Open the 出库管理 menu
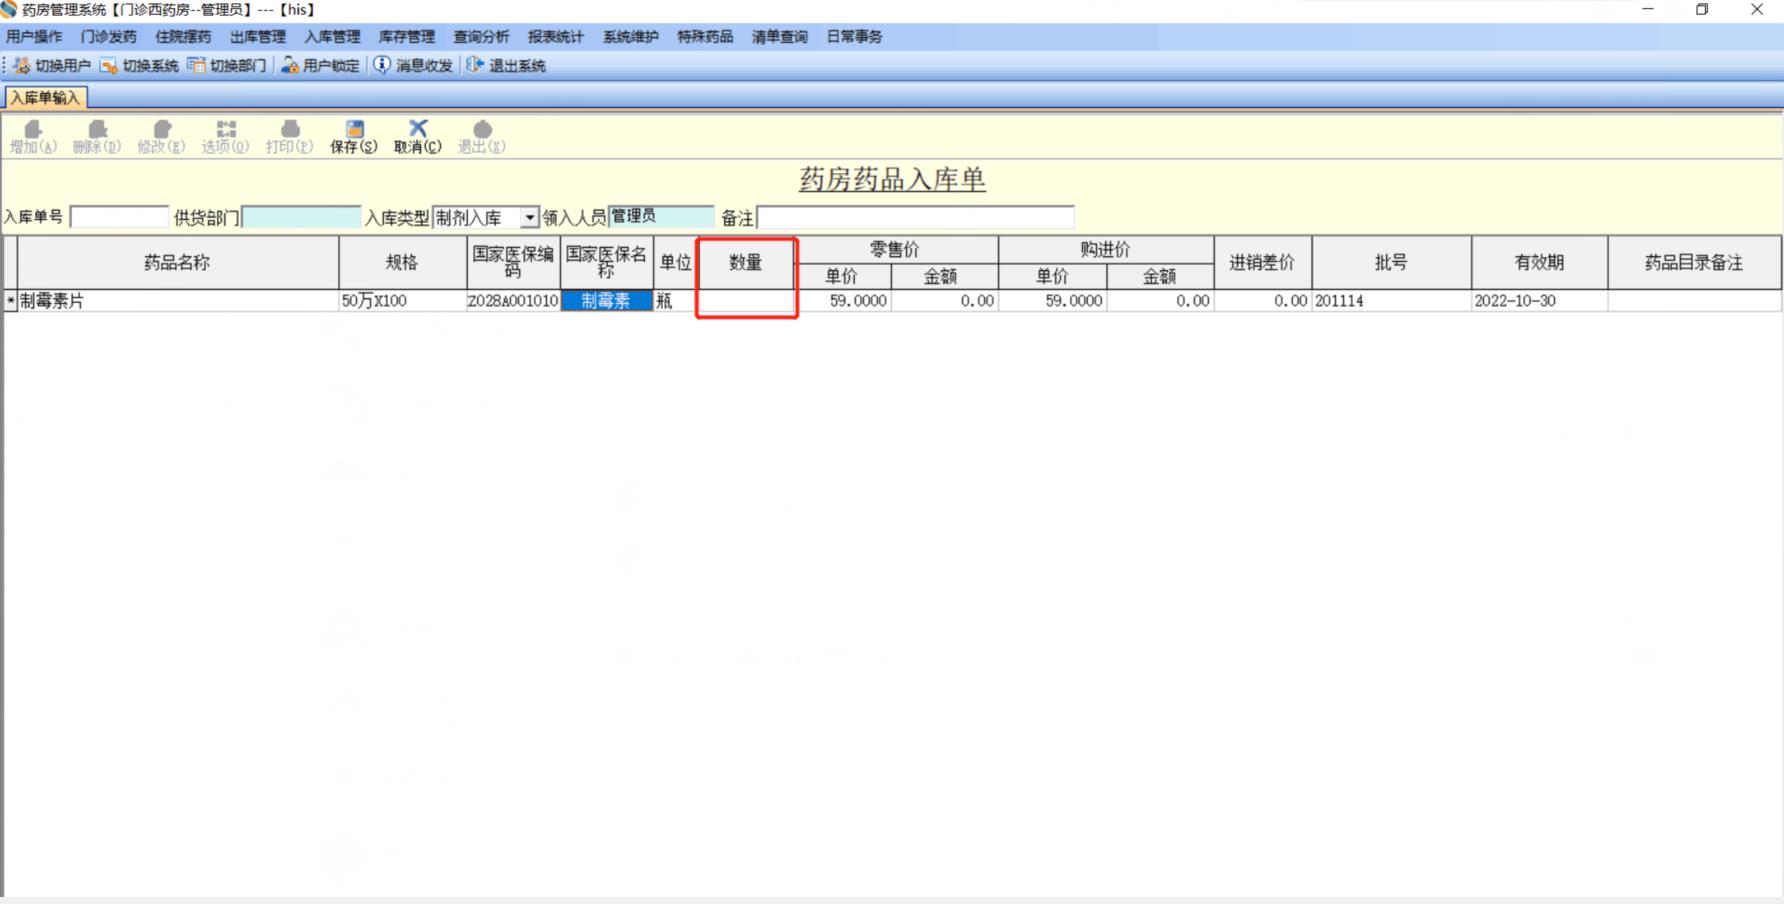 [x=258, y=37]
